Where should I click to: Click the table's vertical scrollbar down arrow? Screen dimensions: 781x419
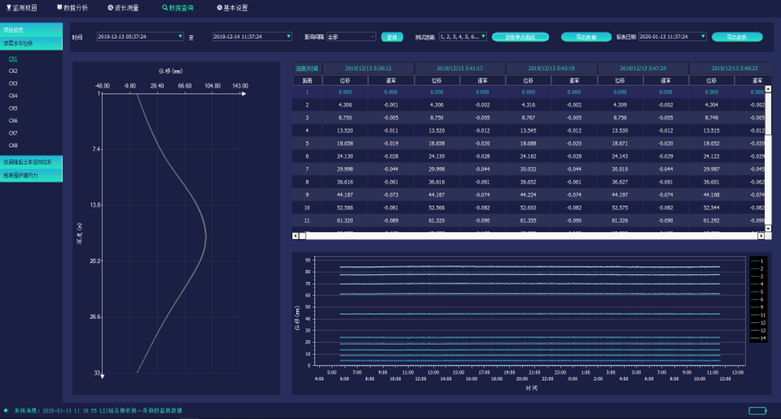click(768, 228)
